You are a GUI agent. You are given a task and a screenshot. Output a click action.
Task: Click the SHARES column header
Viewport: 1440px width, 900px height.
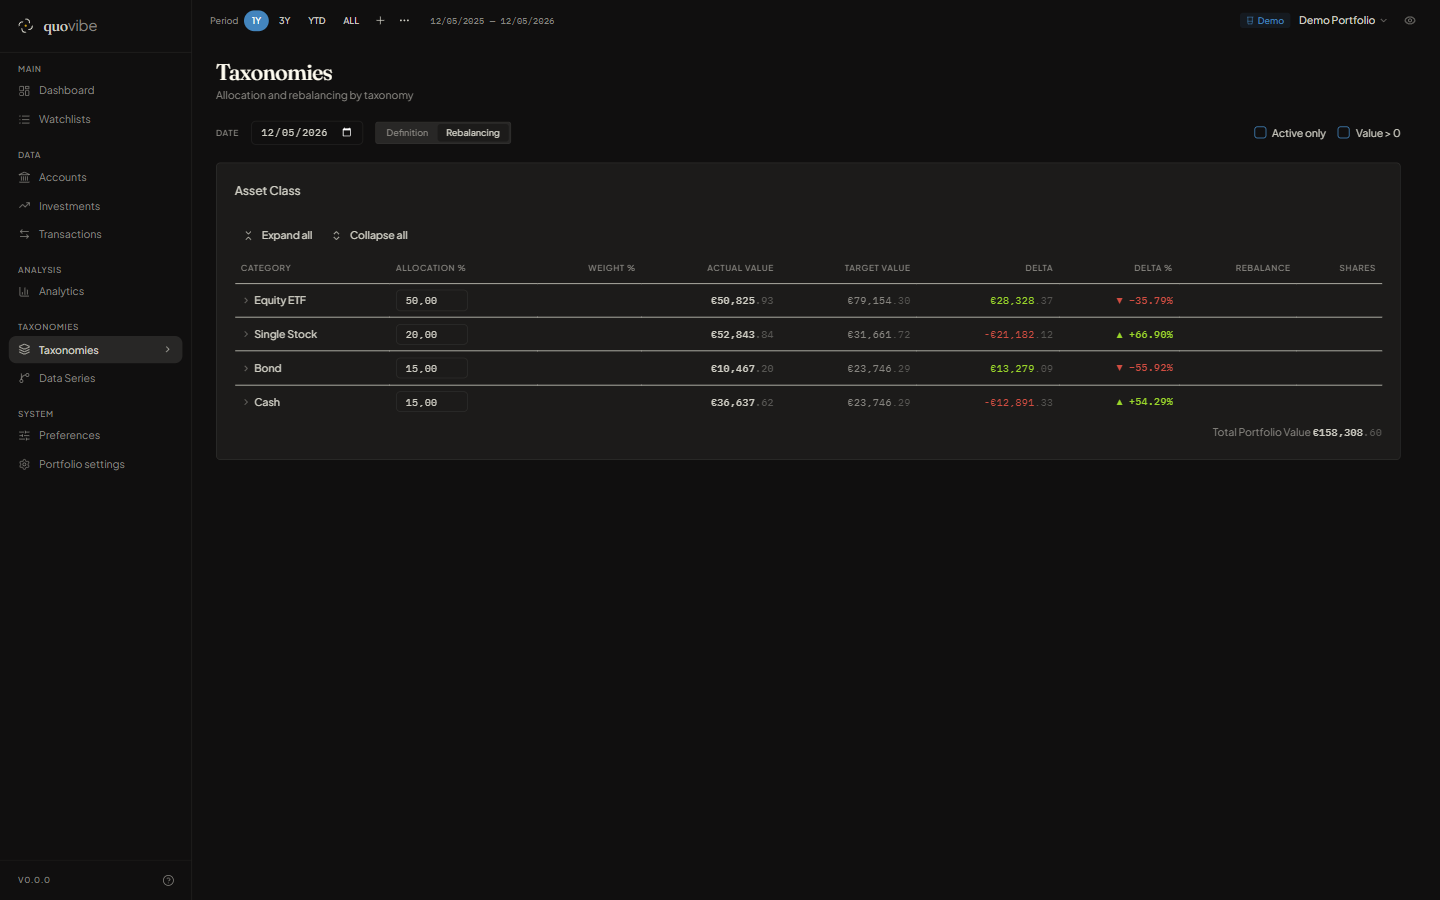(1357, 268)
